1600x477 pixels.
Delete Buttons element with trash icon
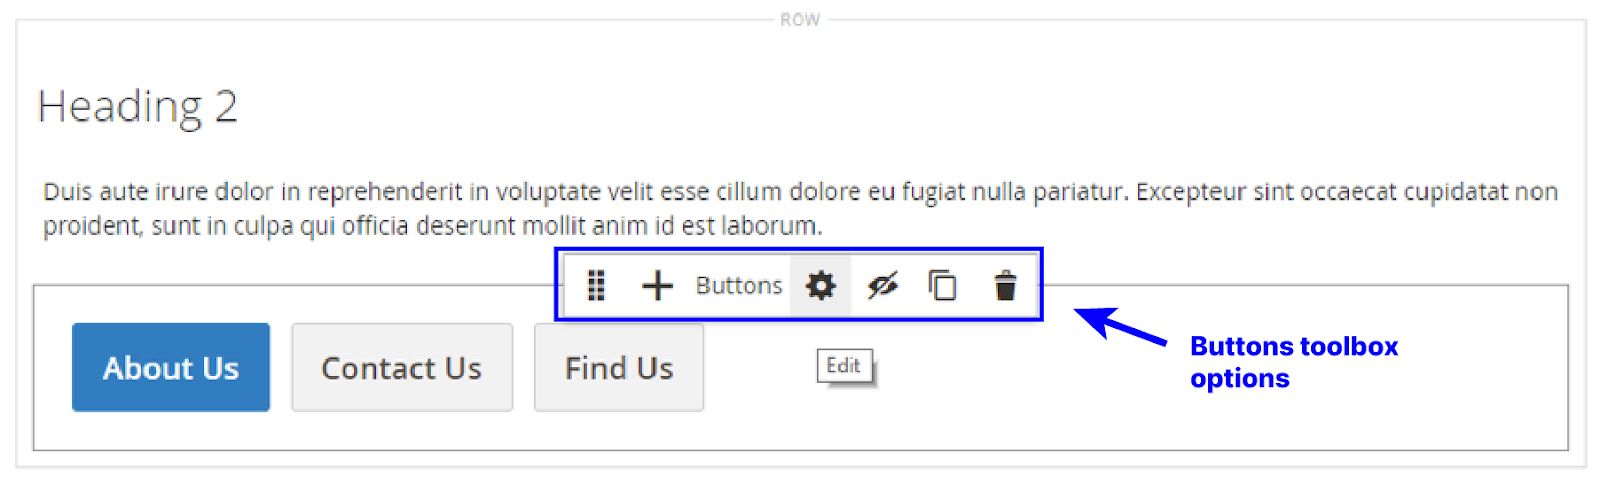click(1005, 286)
